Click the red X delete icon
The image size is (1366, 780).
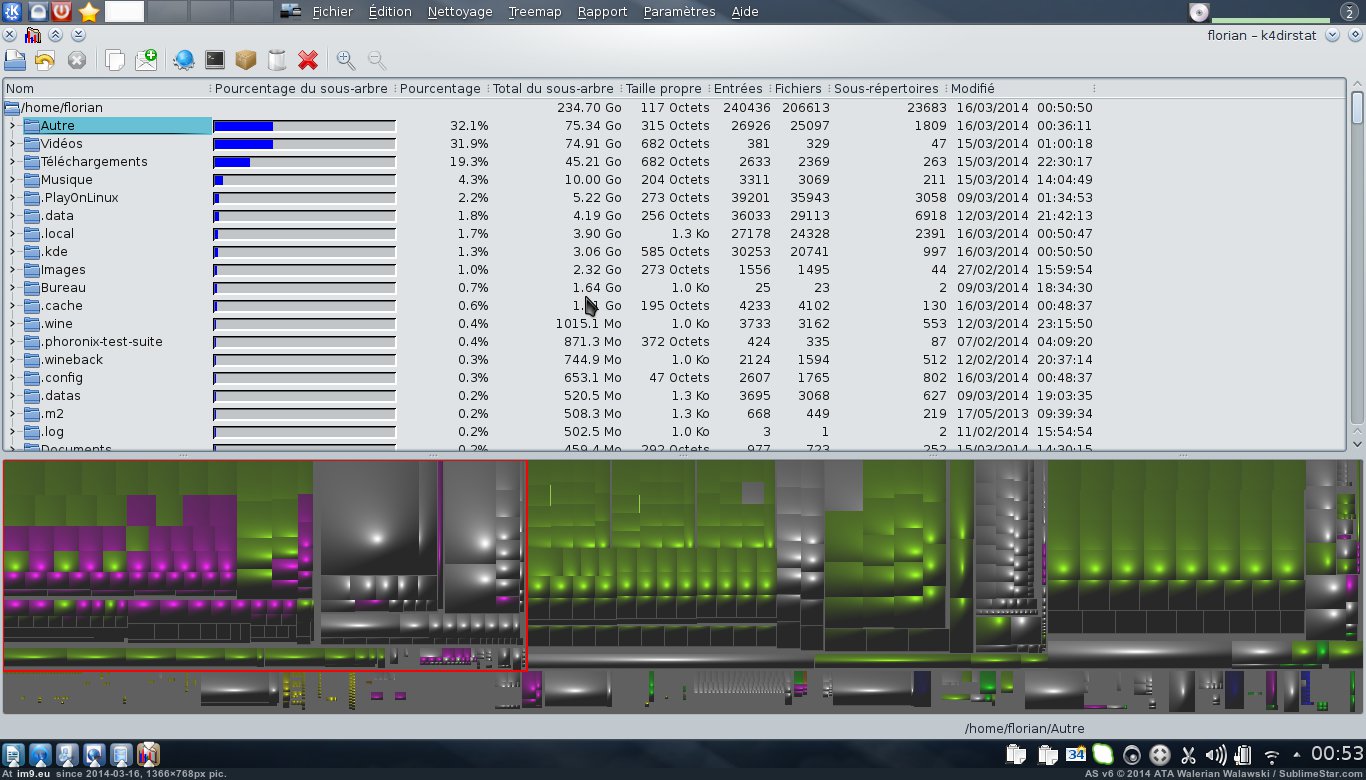pyautogui.click(x=308, y=60)
